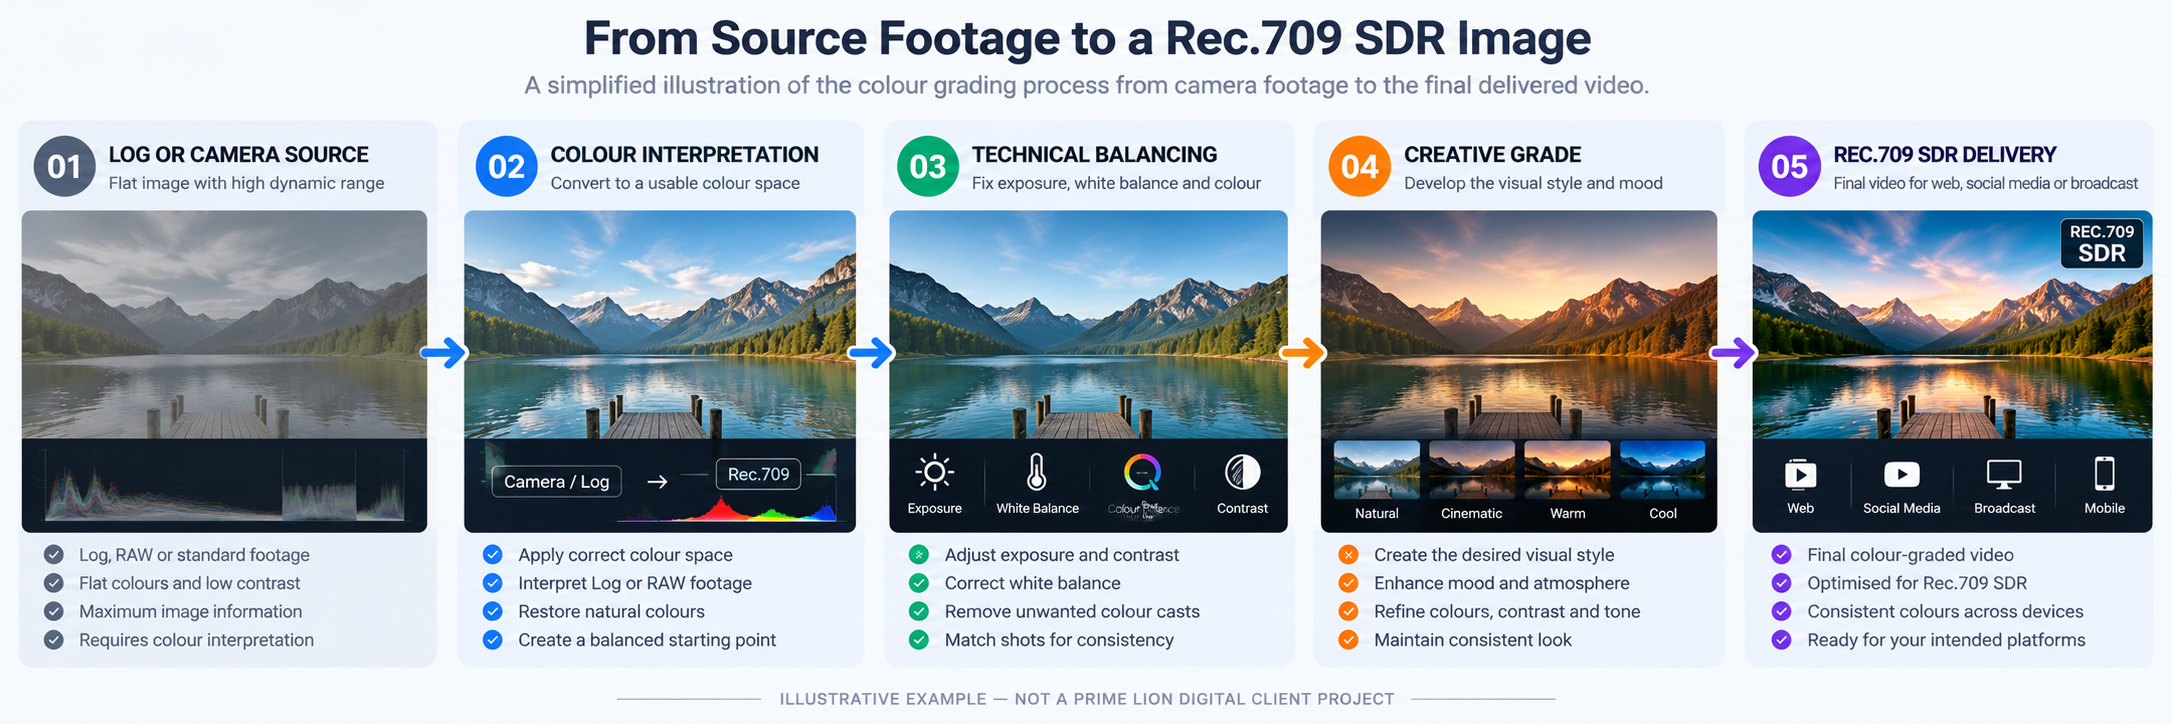Choose the Contrast half-circle icon
Image resolution: width=2172 pixels, height=724 pixels.
[1242, 472]
